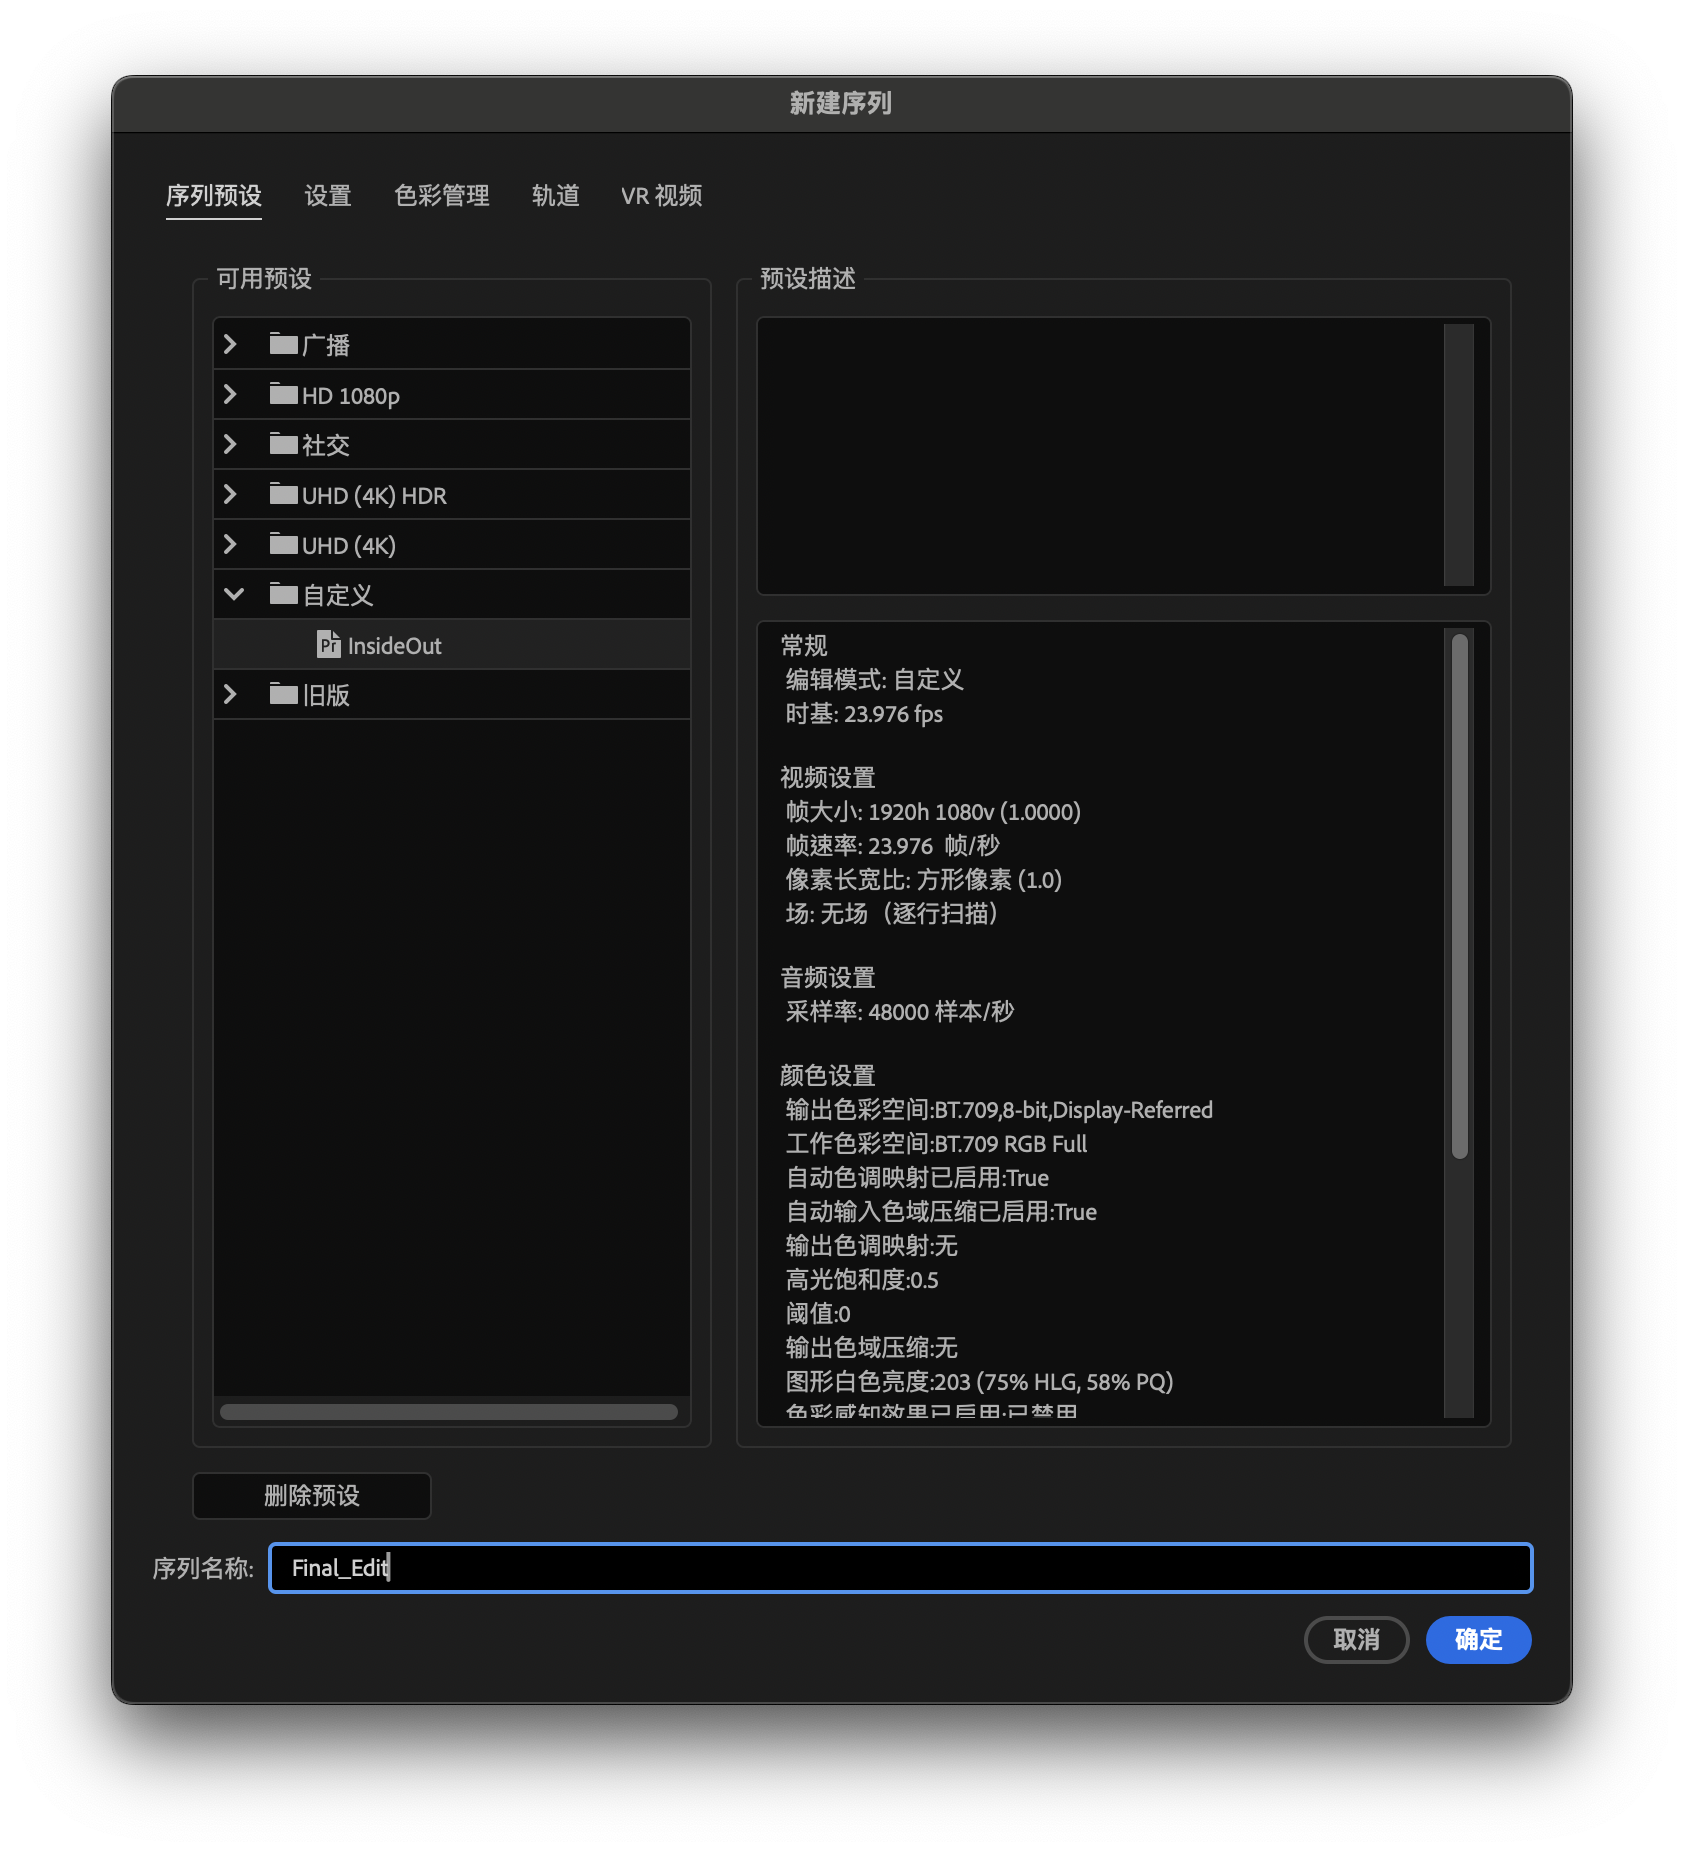Click the 社交 folder label
This screenshot has height=1852, width=1684.
tap(326, 446)
